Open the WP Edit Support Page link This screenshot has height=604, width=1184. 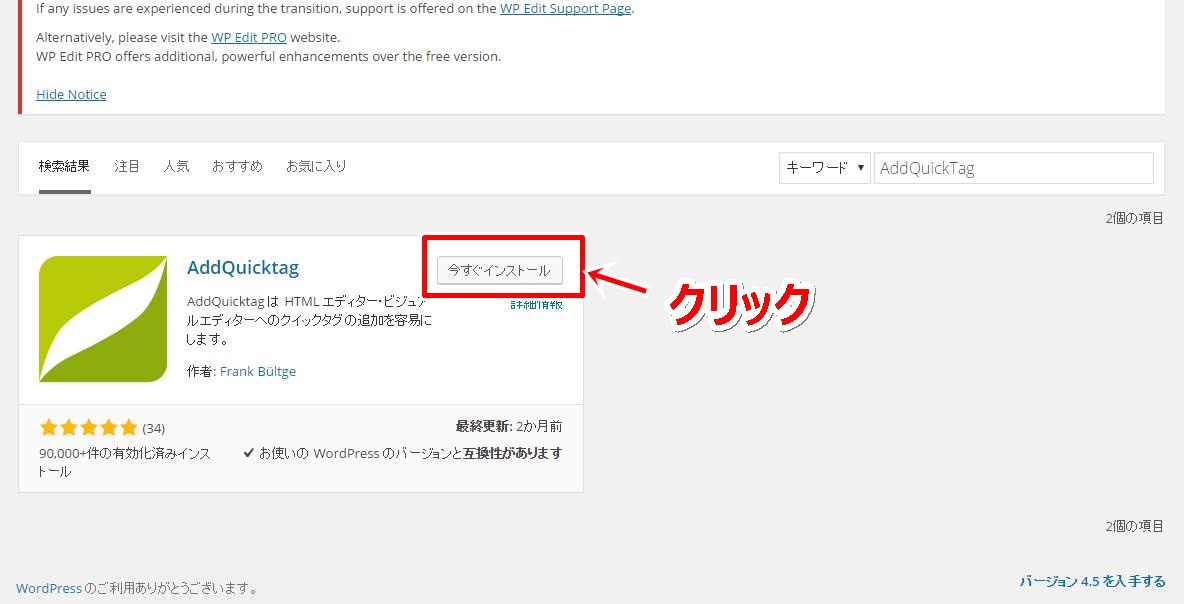(x=565, y=9)
